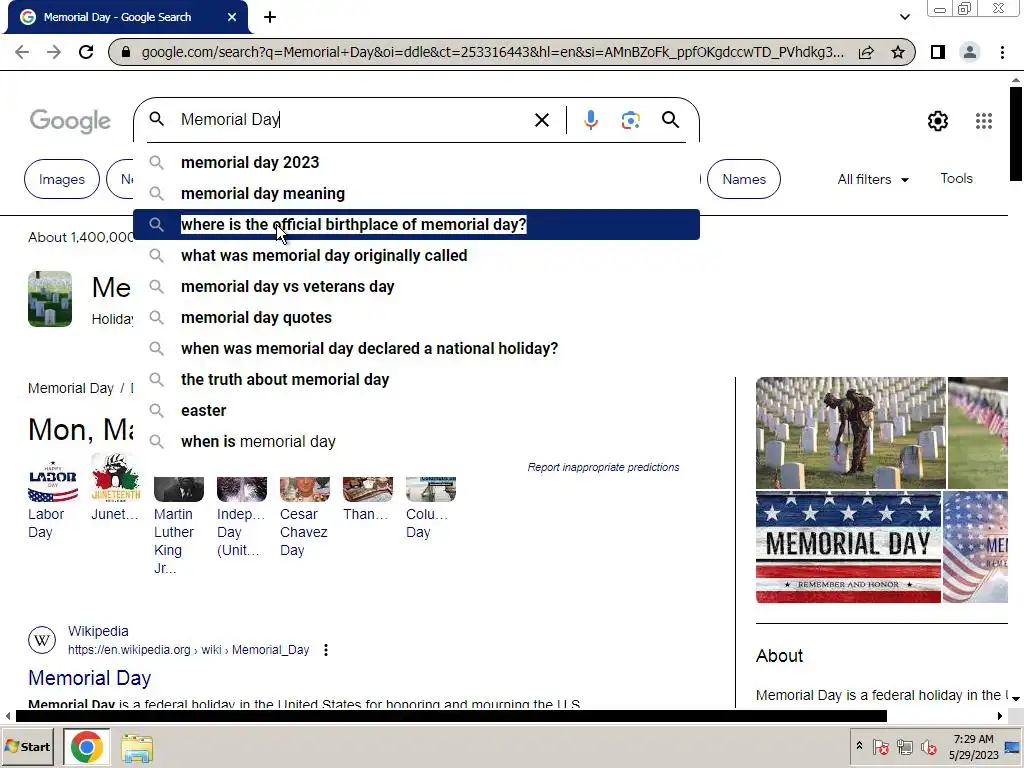Bookmark this page with the star icon
1024x768 pixels.
pos(898,52)
